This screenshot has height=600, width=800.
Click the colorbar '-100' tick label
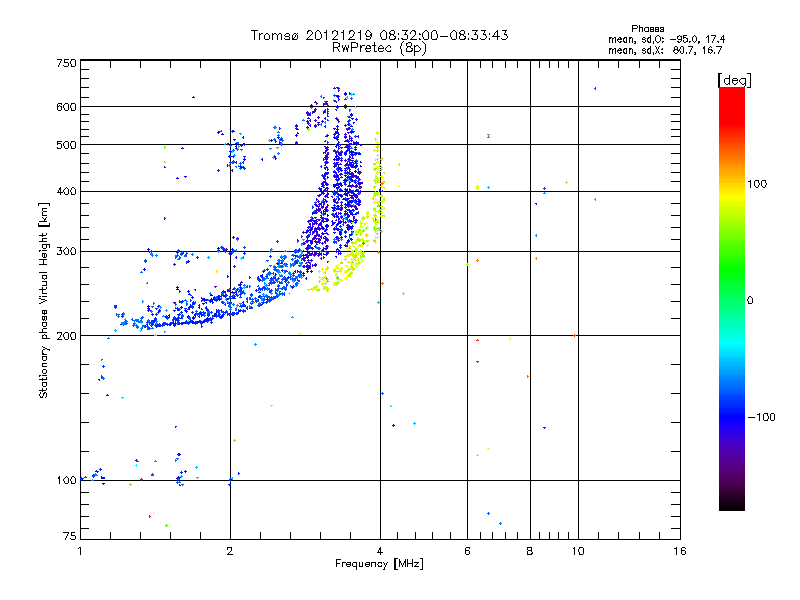[x=762, y=417]
